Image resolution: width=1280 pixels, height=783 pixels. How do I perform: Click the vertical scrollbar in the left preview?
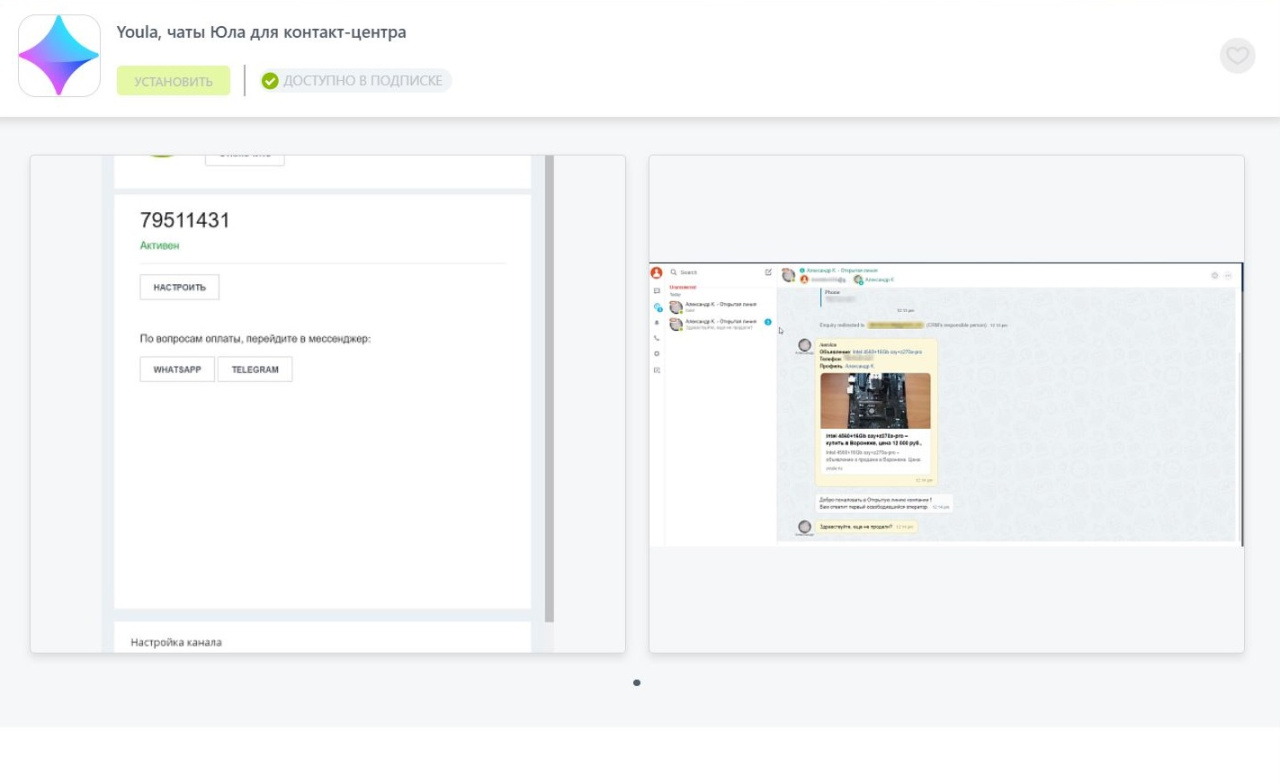pyautogui.click(x=549, y=390)
